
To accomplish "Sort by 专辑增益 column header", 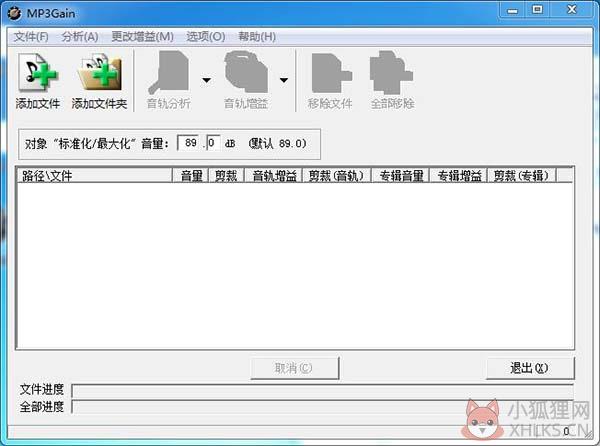I will coord(458,176).
